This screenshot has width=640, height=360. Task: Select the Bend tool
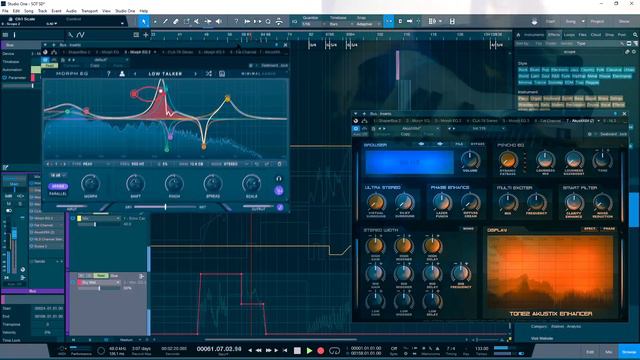pos(208,21)
